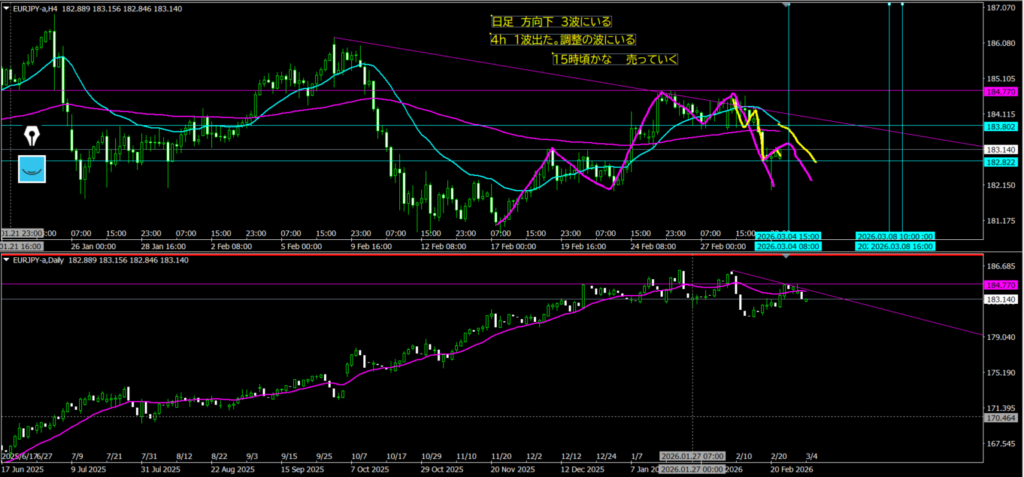
Task: Select the magenta 184.770 price label on H4 chart
Action: click(x=1001, y=92)
